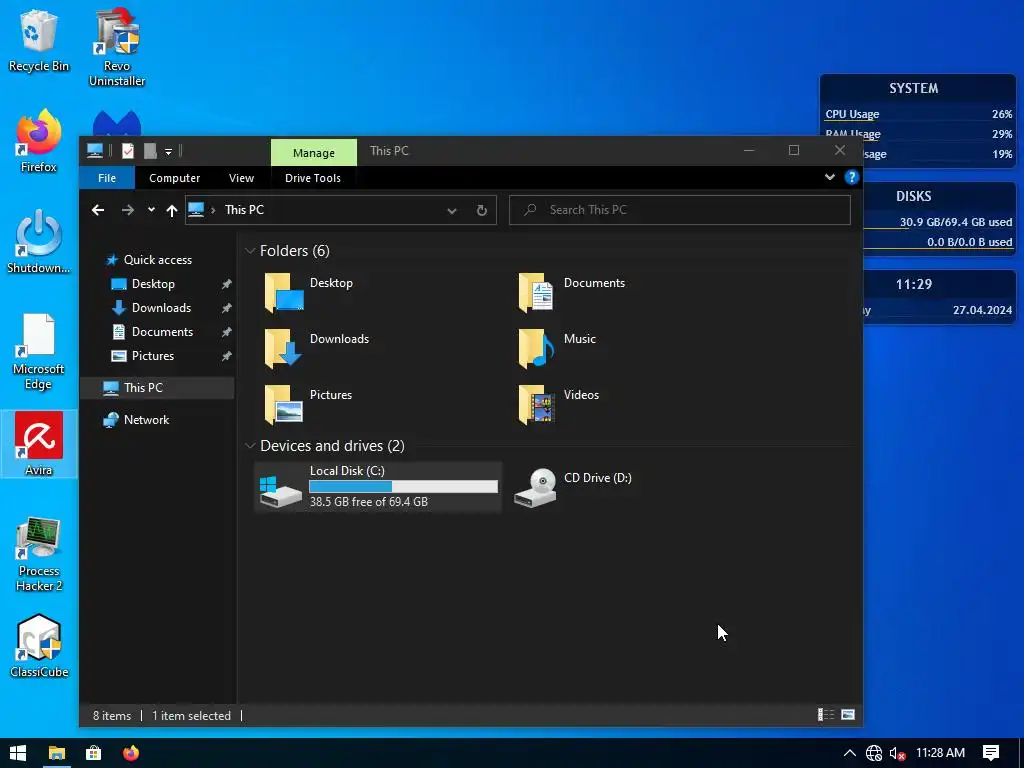Screen dimensions: 1024x768
Task: Click File Explorer on the taskbar
Action: (x=57, y=753)
